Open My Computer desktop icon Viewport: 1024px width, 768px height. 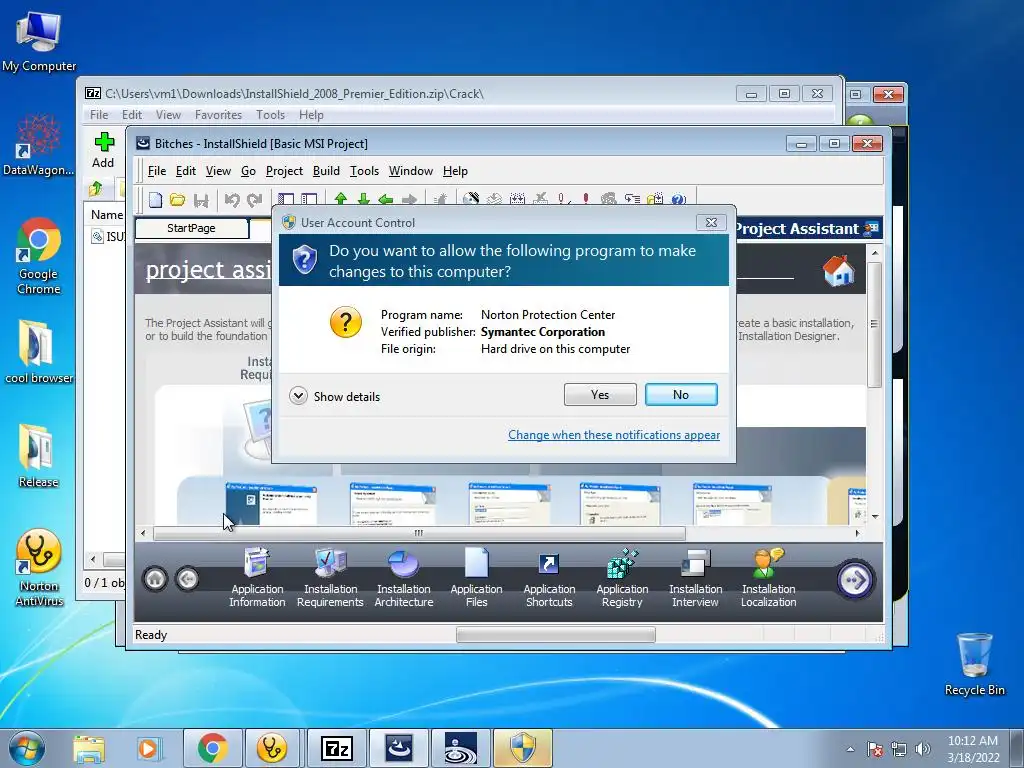coord(39,42)
